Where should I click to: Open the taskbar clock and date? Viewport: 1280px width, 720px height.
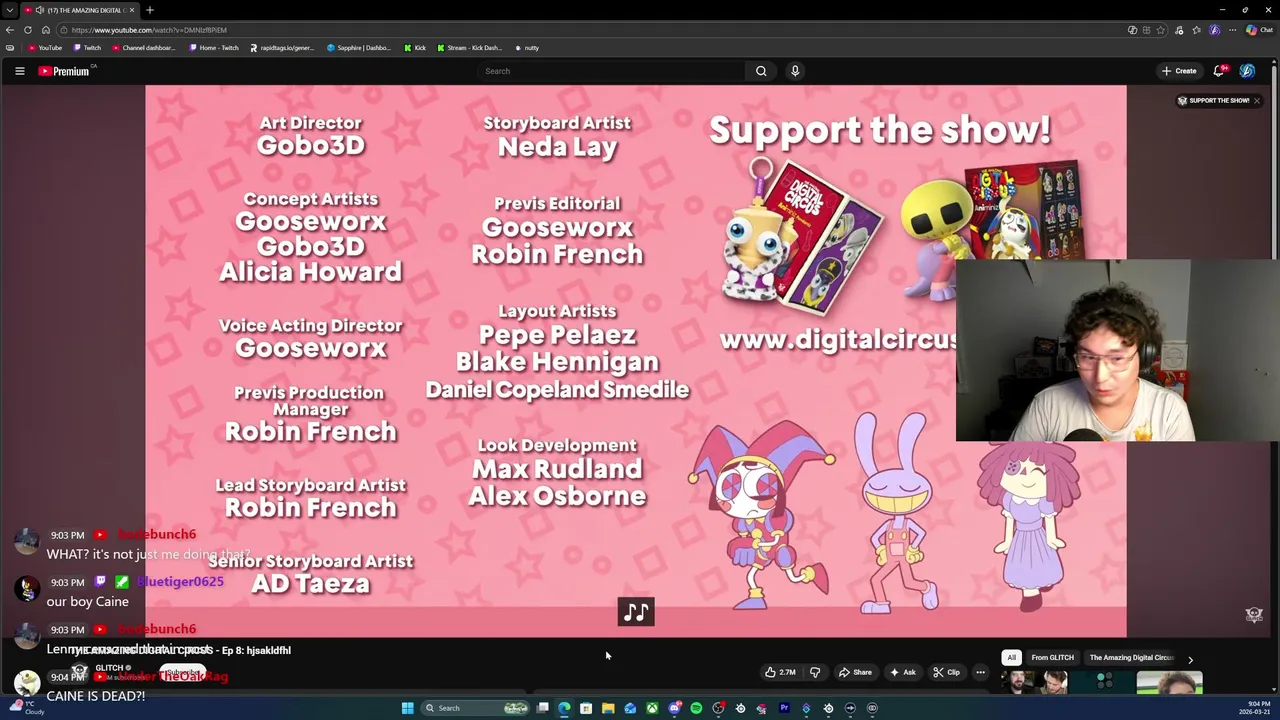tap(1255, 708)
